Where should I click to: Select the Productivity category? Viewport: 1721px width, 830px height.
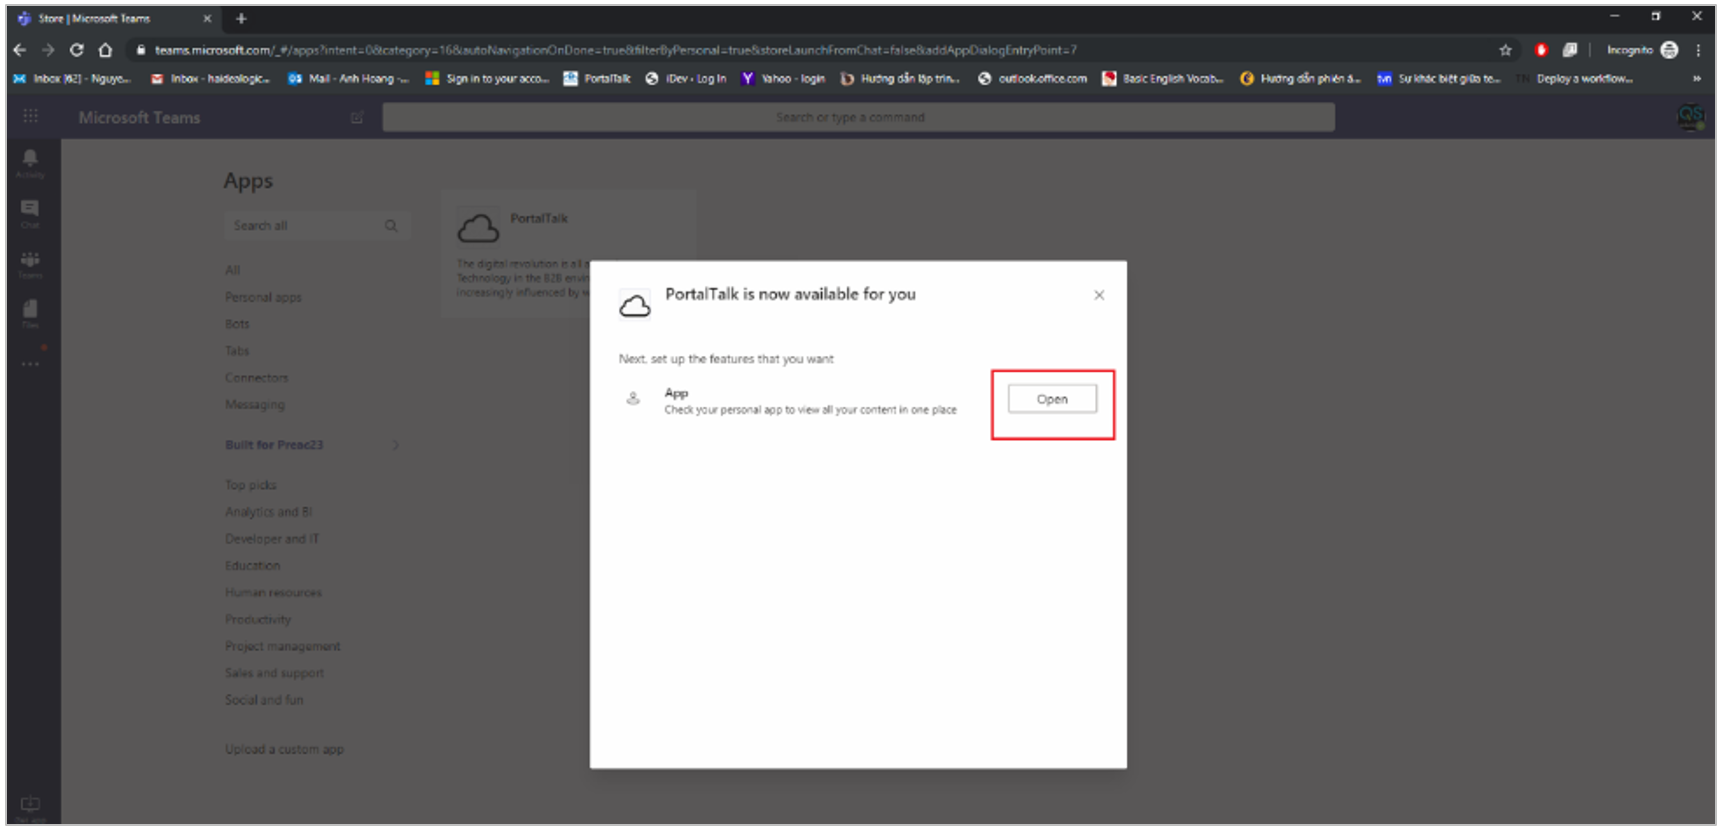tap(258, 620)
